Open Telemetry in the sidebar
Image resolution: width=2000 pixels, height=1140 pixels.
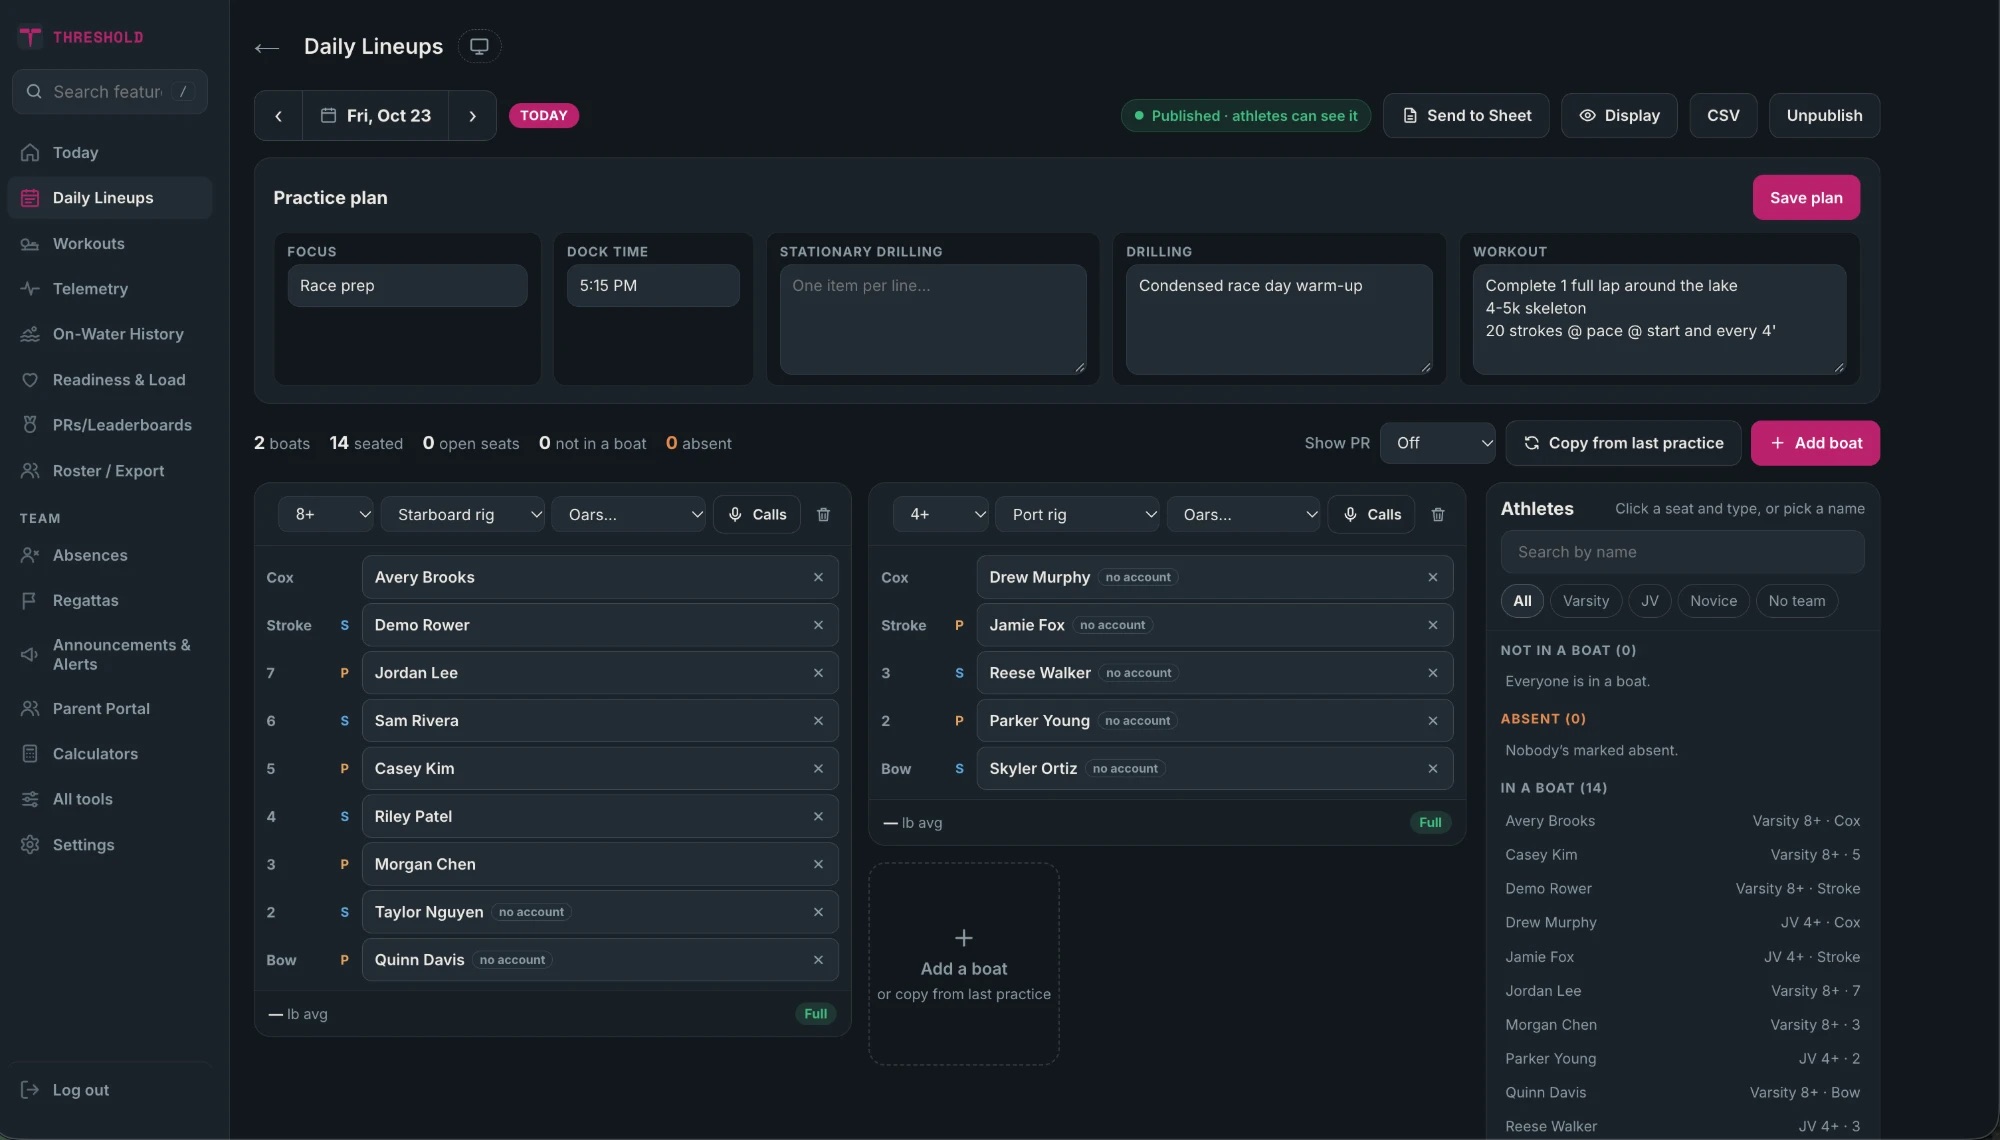pos(110,289)
